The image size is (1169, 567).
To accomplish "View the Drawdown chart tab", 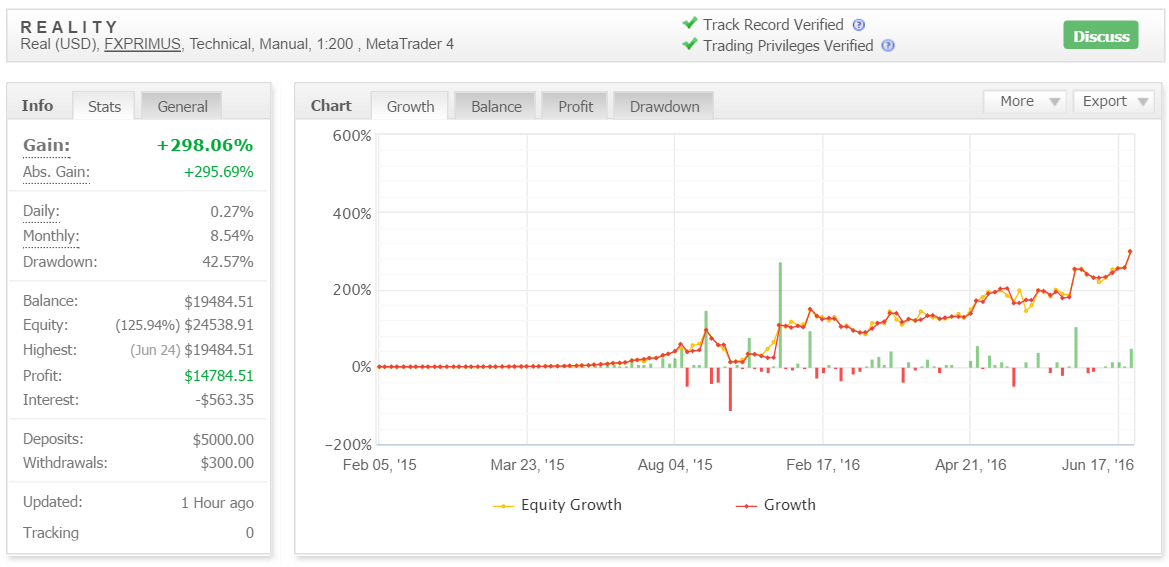I will (664, 106).
